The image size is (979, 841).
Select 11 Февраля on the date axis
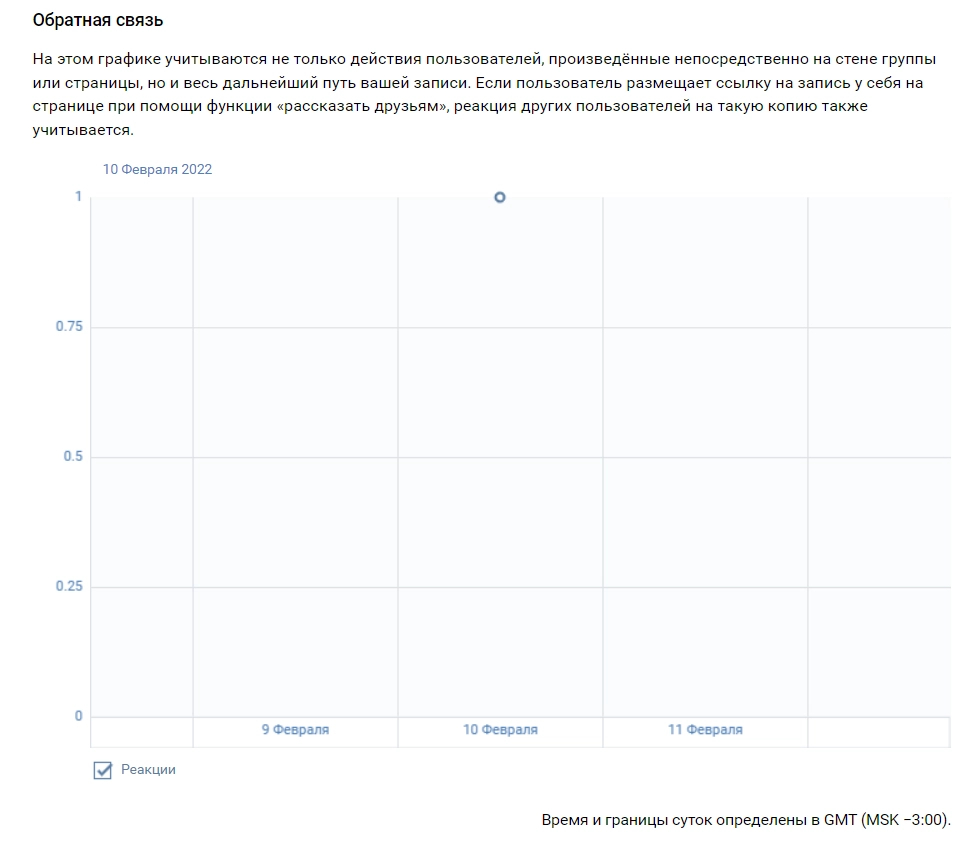pos(705,730)
